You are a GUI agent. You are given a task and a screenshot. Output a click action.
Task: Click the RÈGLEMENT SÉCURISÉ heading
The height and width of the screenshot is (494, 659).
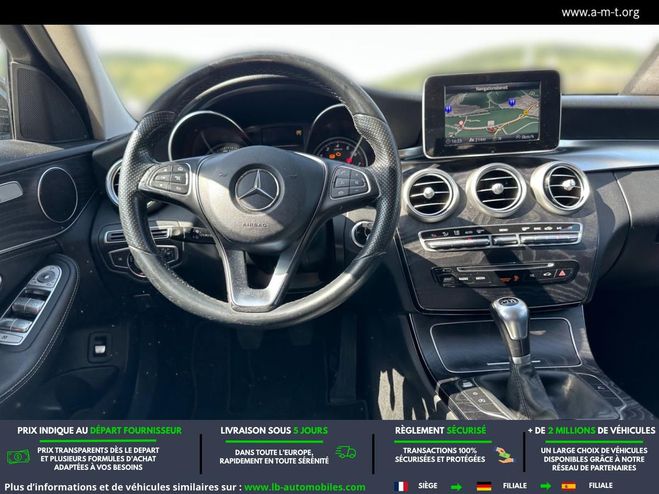point(440,431)
